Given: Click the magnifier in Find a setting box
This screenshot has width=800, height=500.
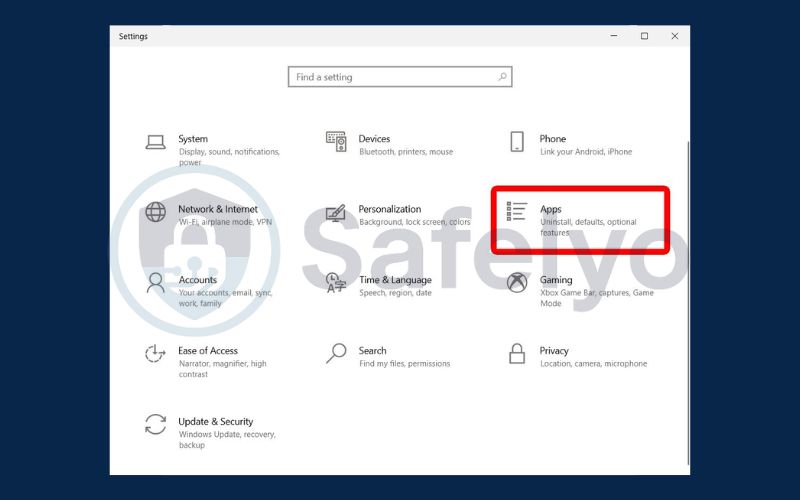Looking at the screenshot, I should click(503, 77).
